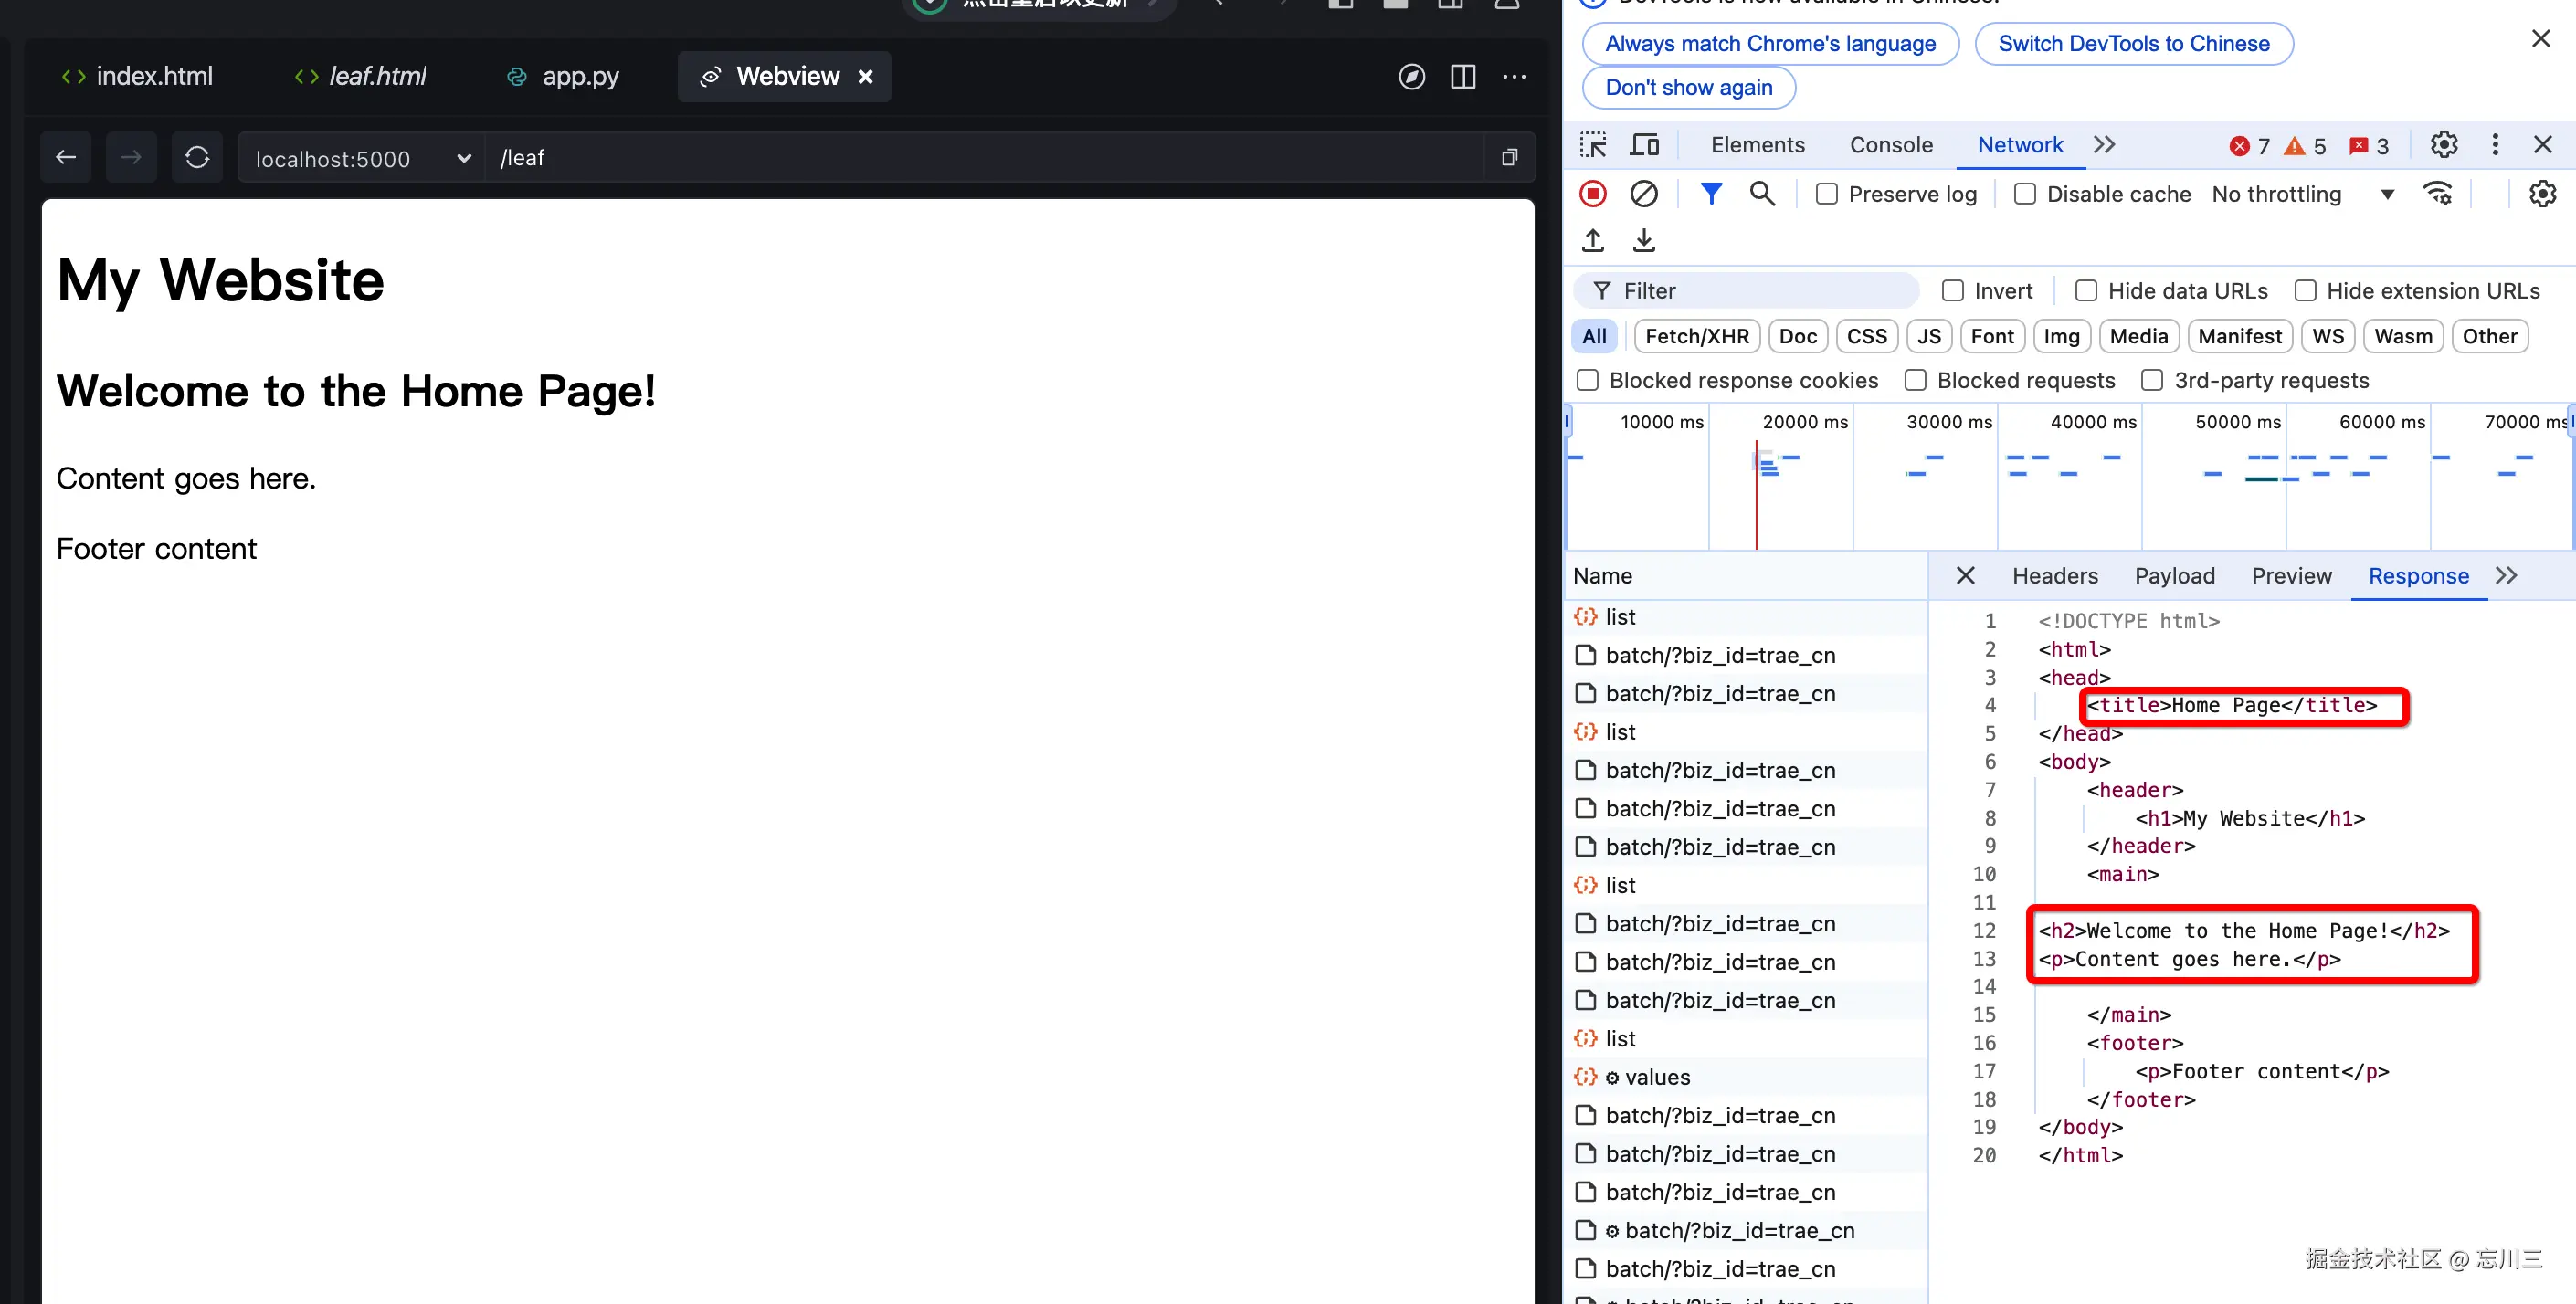Reload the webview page
This screenshot has height=1304, width=2576.
[x=197, y=158]
